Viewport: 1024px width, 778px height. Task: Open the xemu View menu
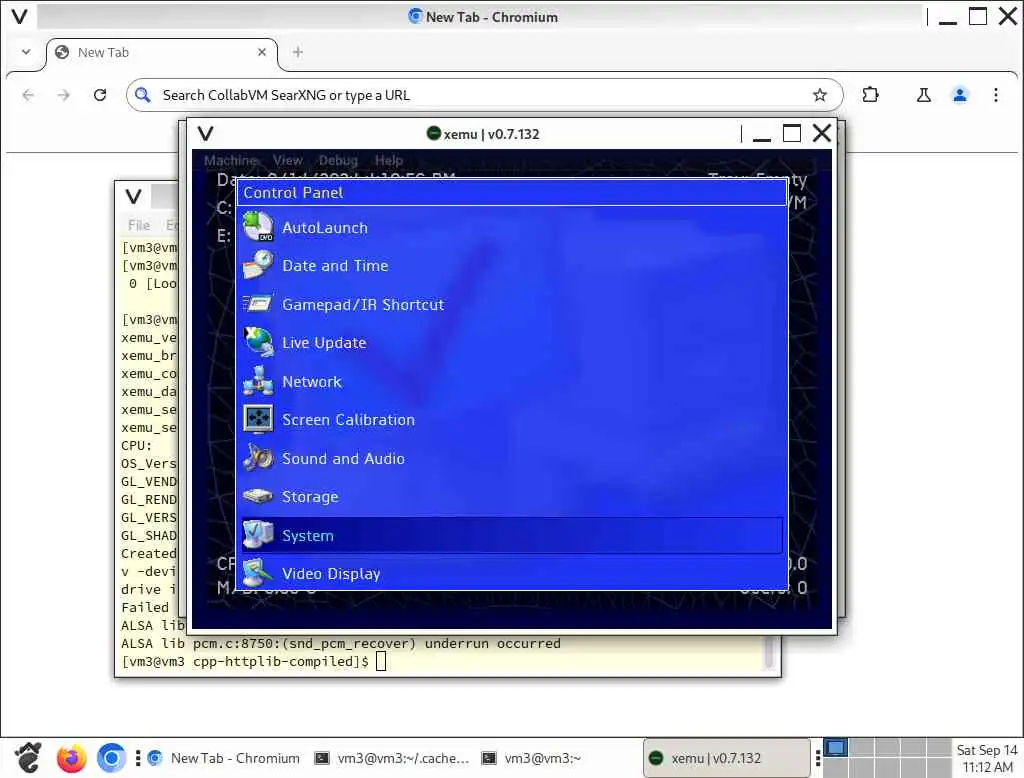coord(287,160)
